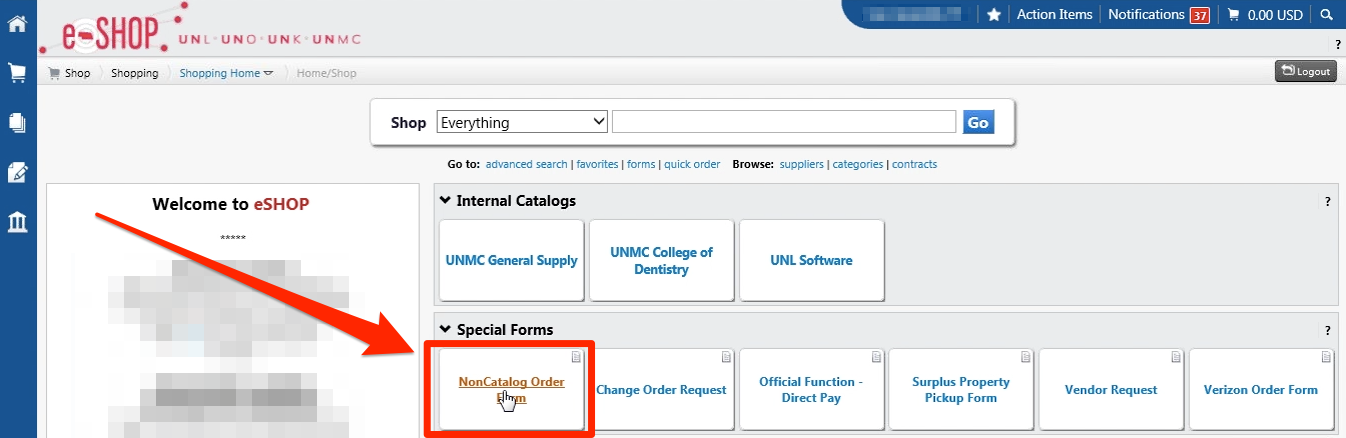Open the shopping cart sidebar icon

17,73
